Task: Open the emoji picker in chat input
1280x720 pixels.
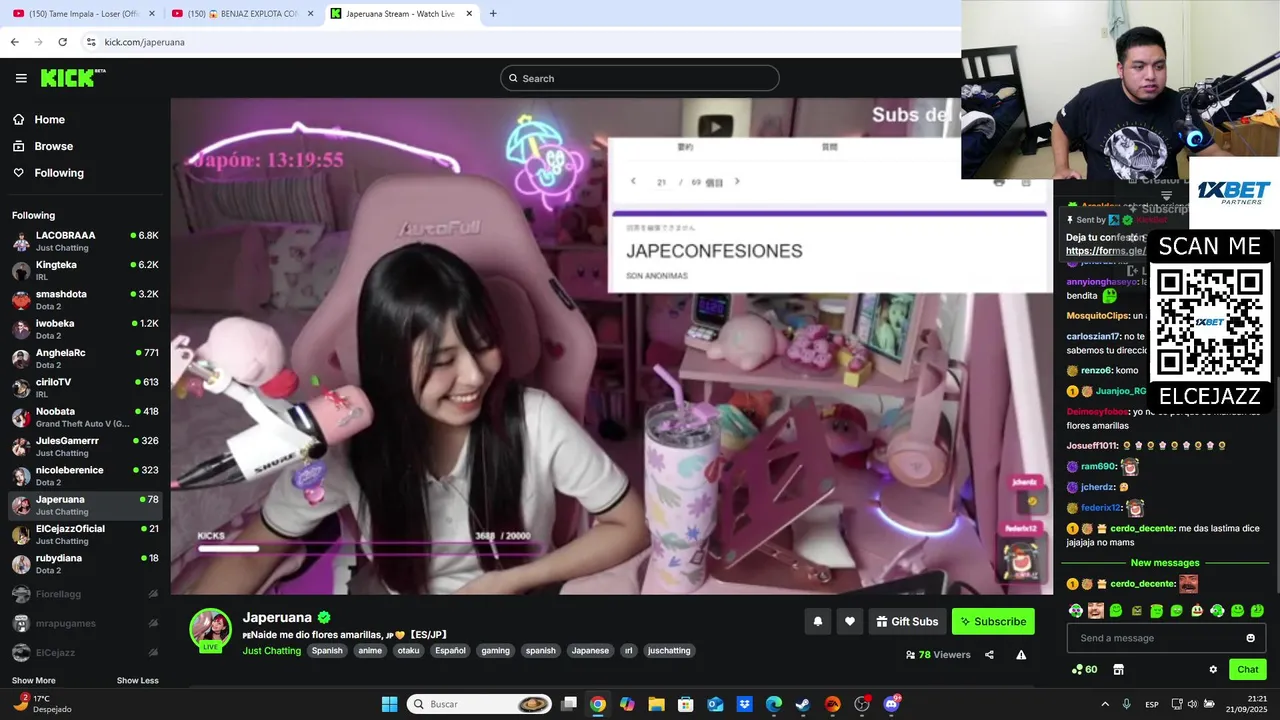Action: [1250, 638]
